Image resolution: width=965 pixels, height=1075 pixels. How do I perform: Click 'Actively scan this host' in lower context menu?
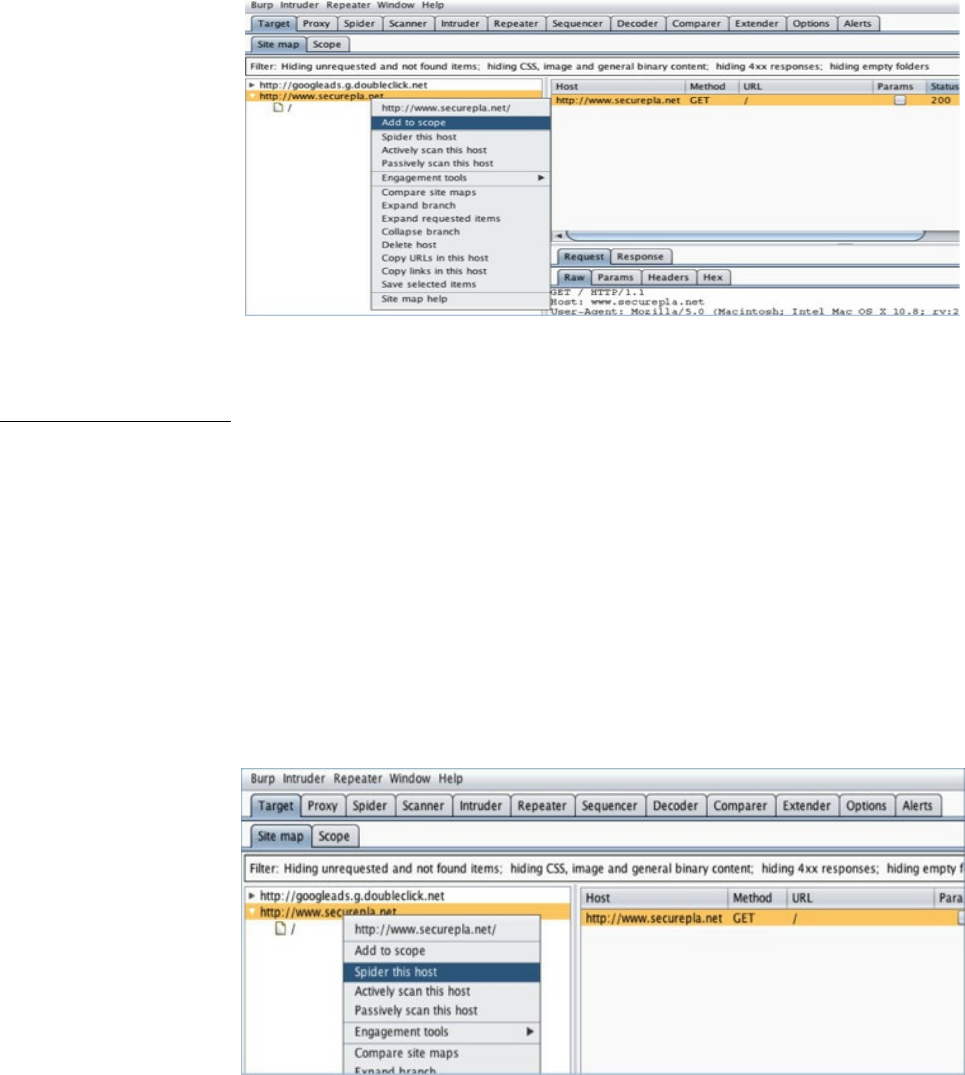(x=412, y=991)
